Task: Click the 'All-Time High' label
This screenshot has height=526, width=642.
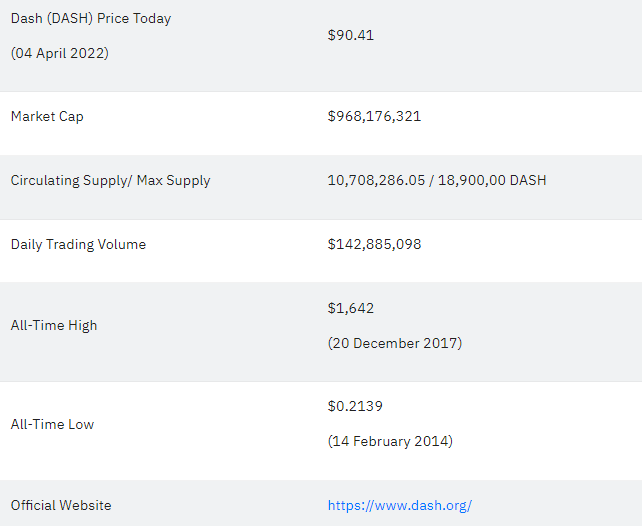Action: [x=54, y=325]
